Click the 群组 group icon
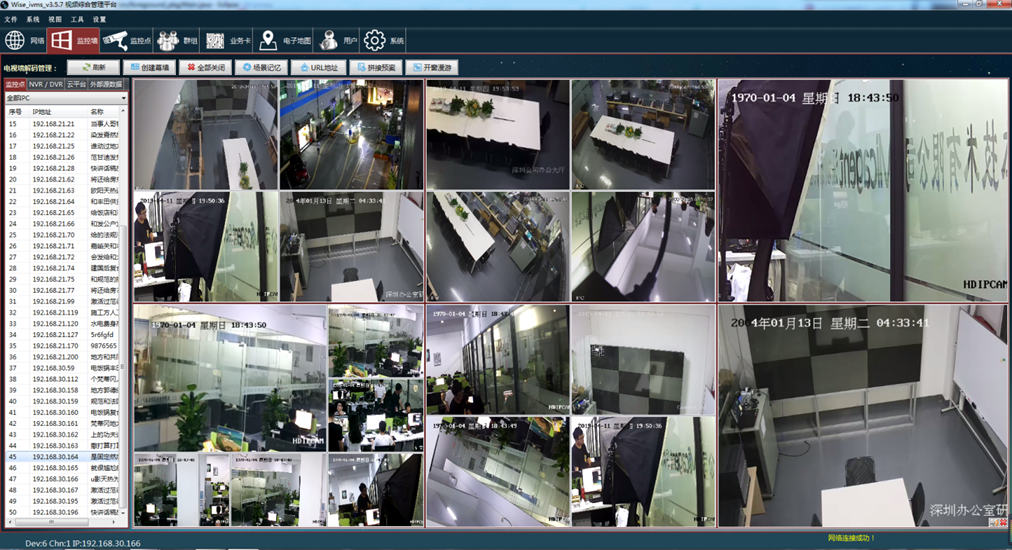The image size is (1012, 550). click(166, 40)
